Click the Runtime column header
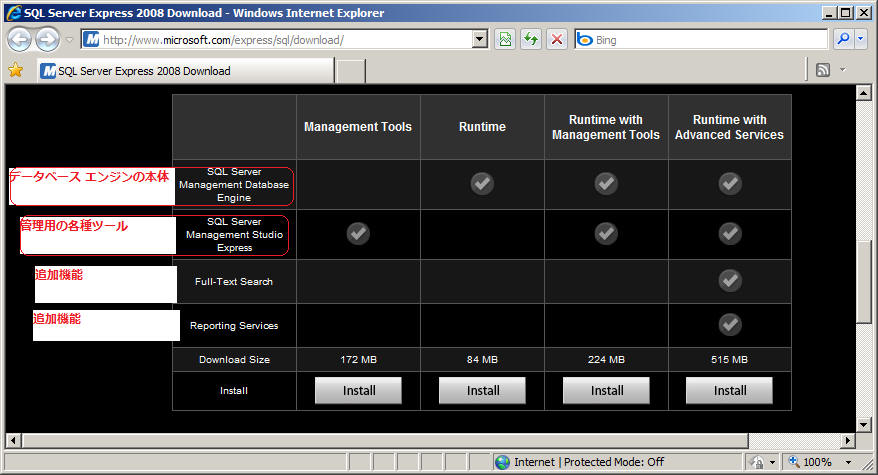This screenshot has width=878, height=475. pos(482,127)
